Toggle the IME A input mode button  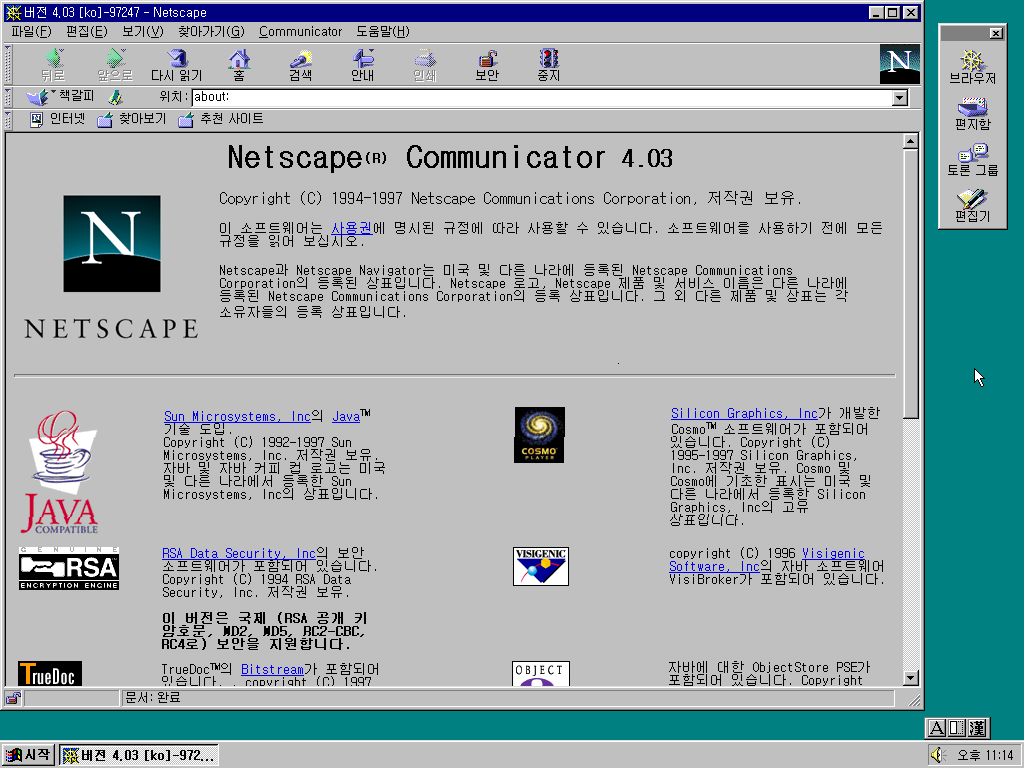pyautogui.click(x=936, y=728)
